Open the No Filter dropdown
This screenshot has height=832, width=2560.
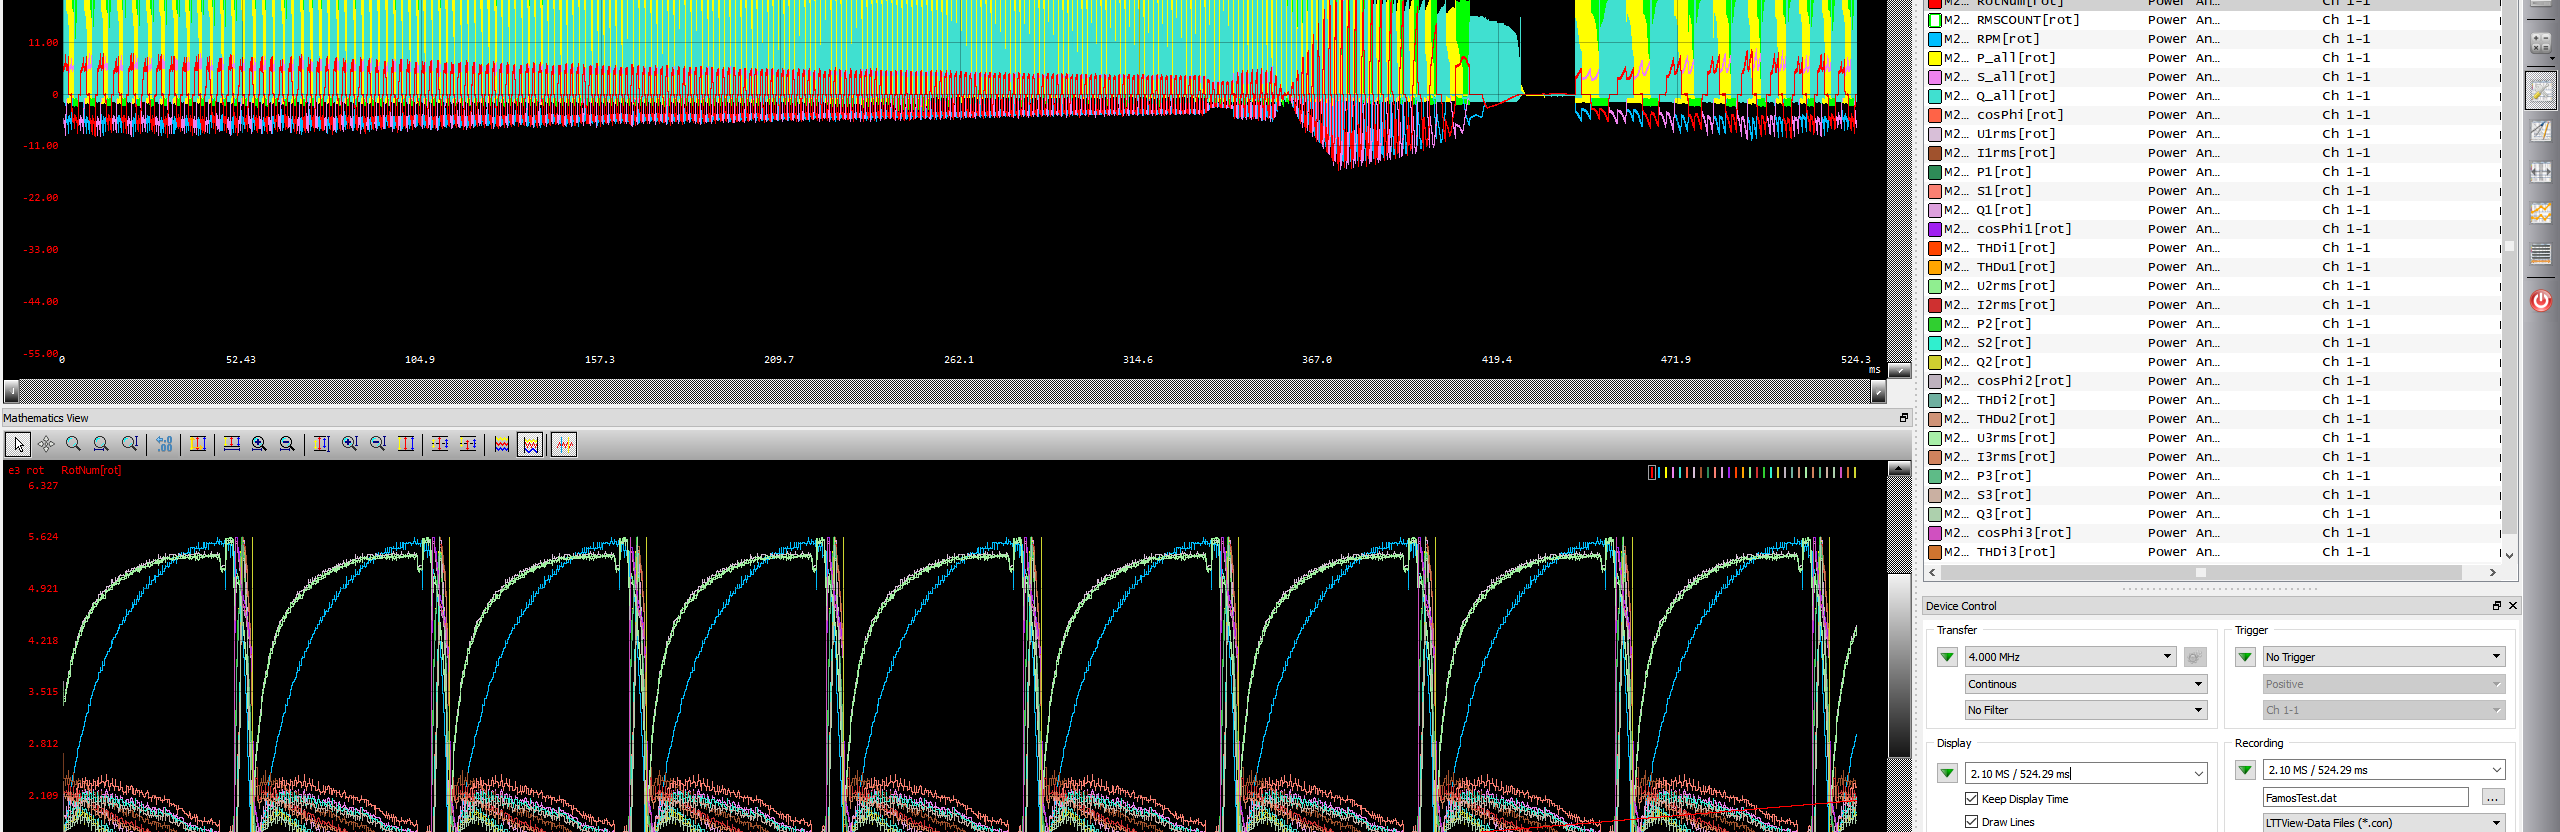point(2085,710)
